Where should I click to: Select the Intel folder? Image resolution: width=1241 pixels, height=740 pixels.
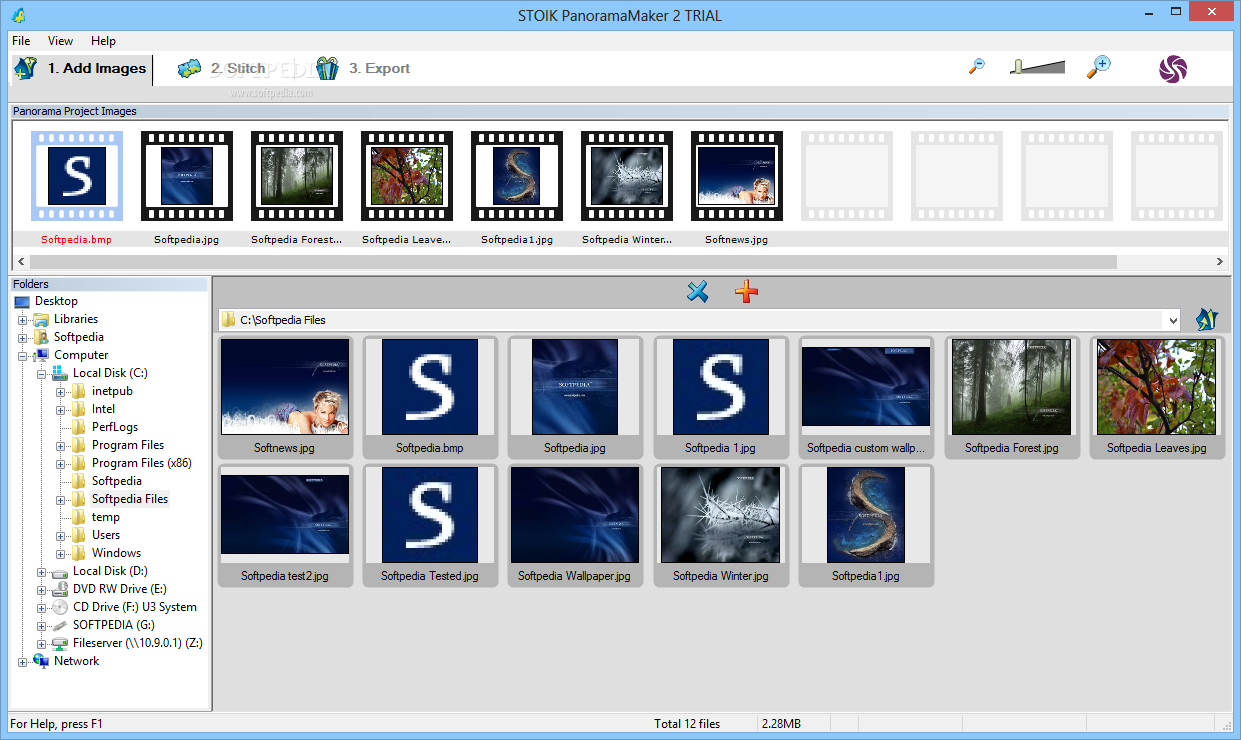click(x=103, y=409)
